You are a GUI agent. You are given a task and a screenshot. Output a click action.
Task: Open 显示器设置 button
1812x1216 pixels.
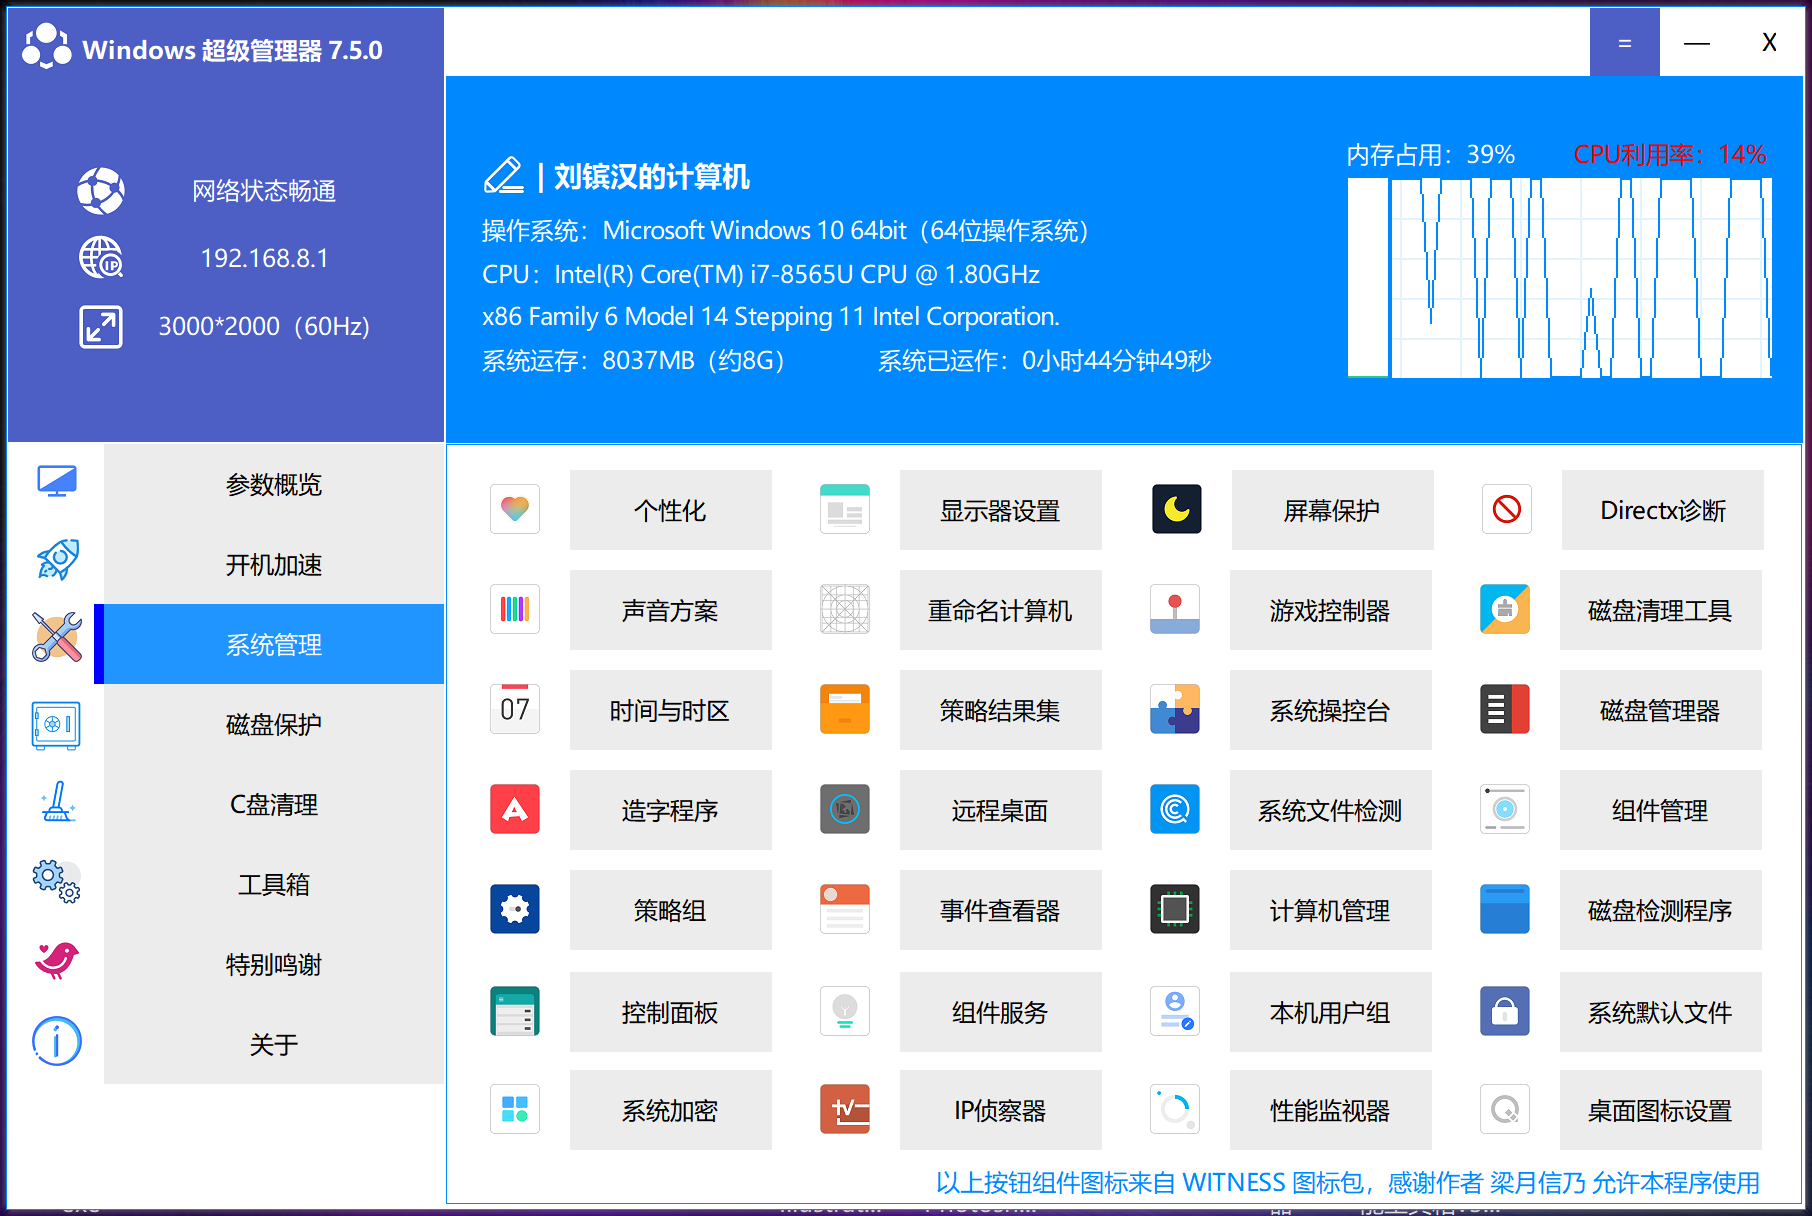click(1001, 510)
